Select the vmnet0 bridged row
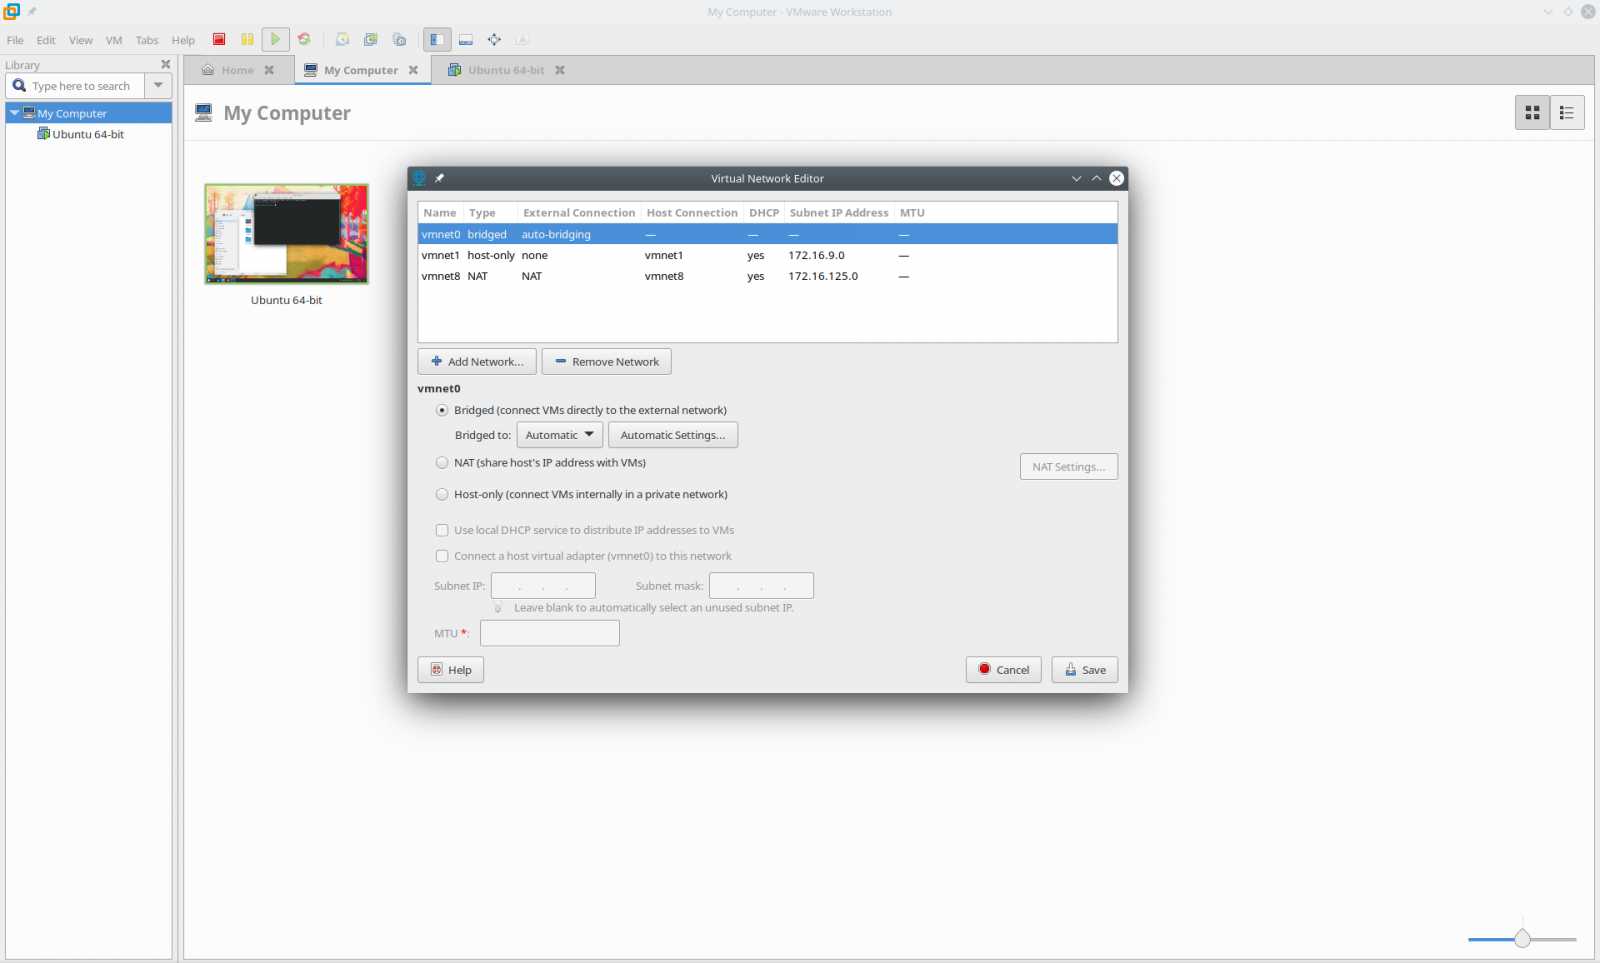This screenshot has height=963, width=1600. (x=767, y=234)
